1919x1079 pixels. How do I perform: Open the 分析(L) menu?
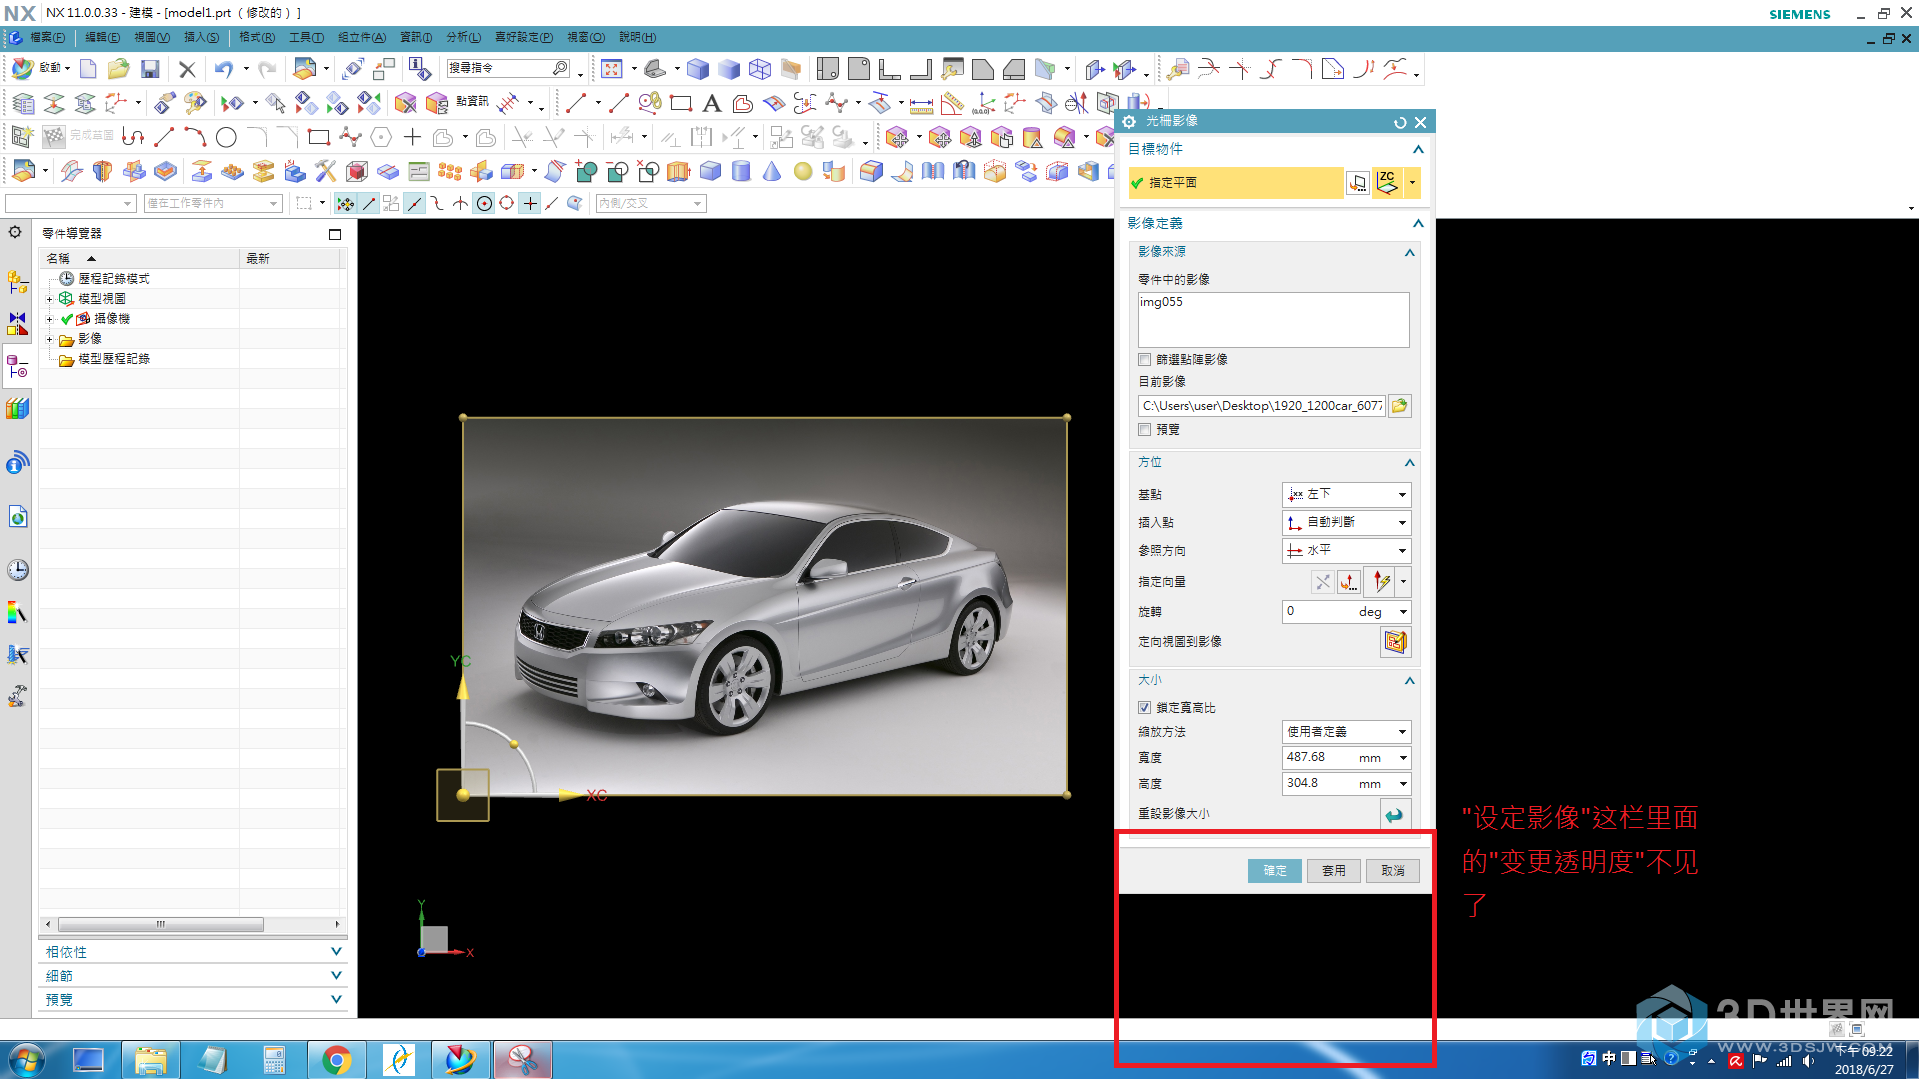[463, 38]
